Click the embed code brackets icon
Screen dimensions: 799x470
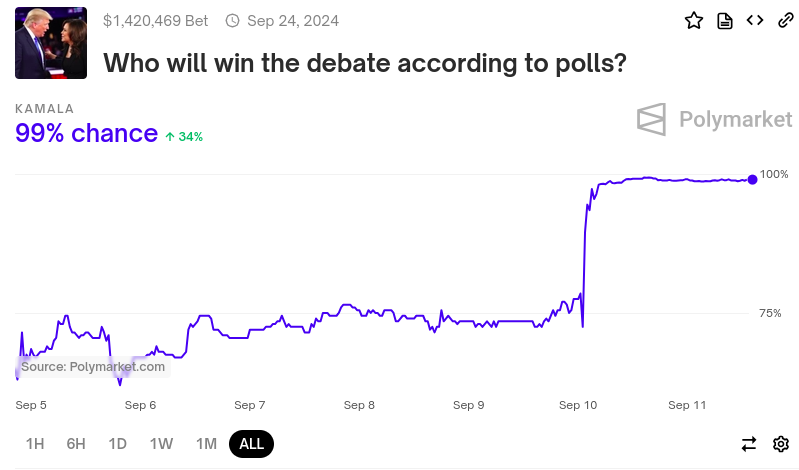point(755,20)
